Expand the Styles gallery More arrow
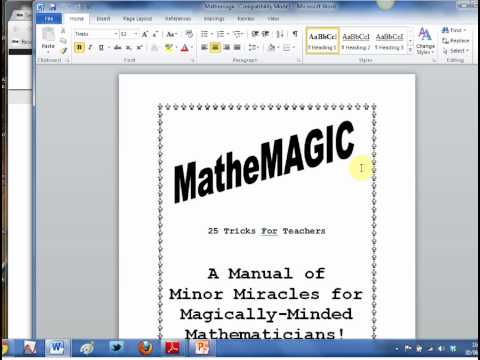The height and width of the screenshot is (360, 480). (x=410, y=50)
